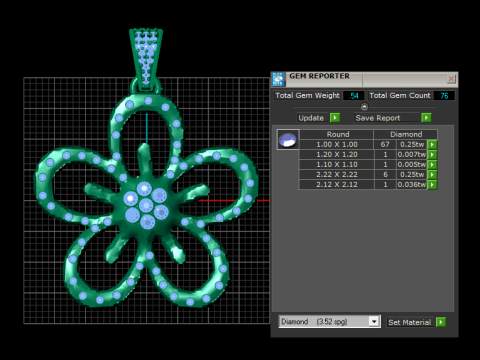
Task: Run Update with its green arrow
Action: 335,118
